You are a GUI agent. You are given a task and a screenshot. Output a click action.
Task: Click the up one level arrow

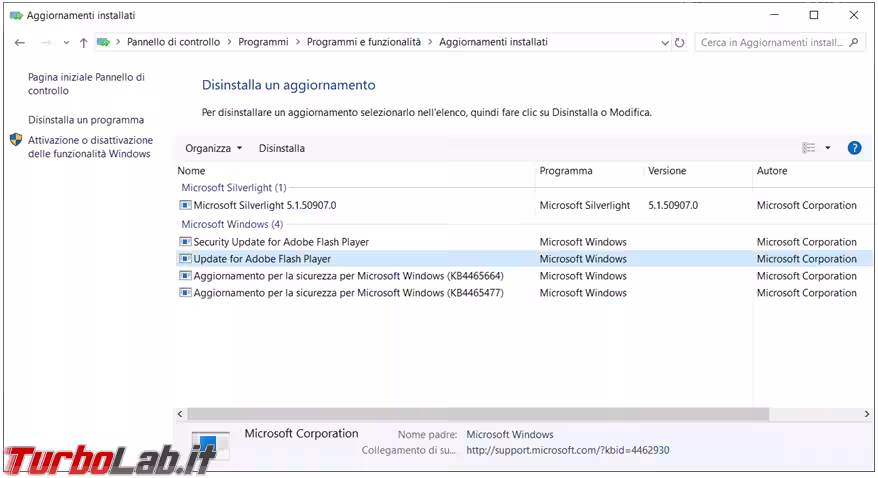point(83,43)
